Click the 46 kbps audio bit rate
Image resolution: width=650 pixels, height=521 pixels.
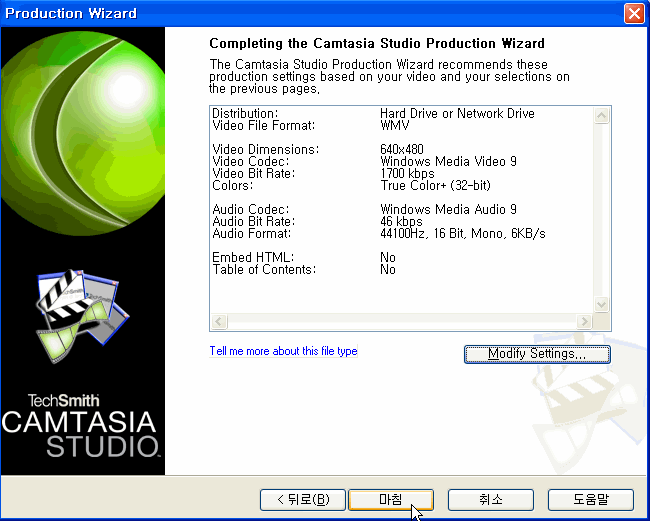point(401,221)
